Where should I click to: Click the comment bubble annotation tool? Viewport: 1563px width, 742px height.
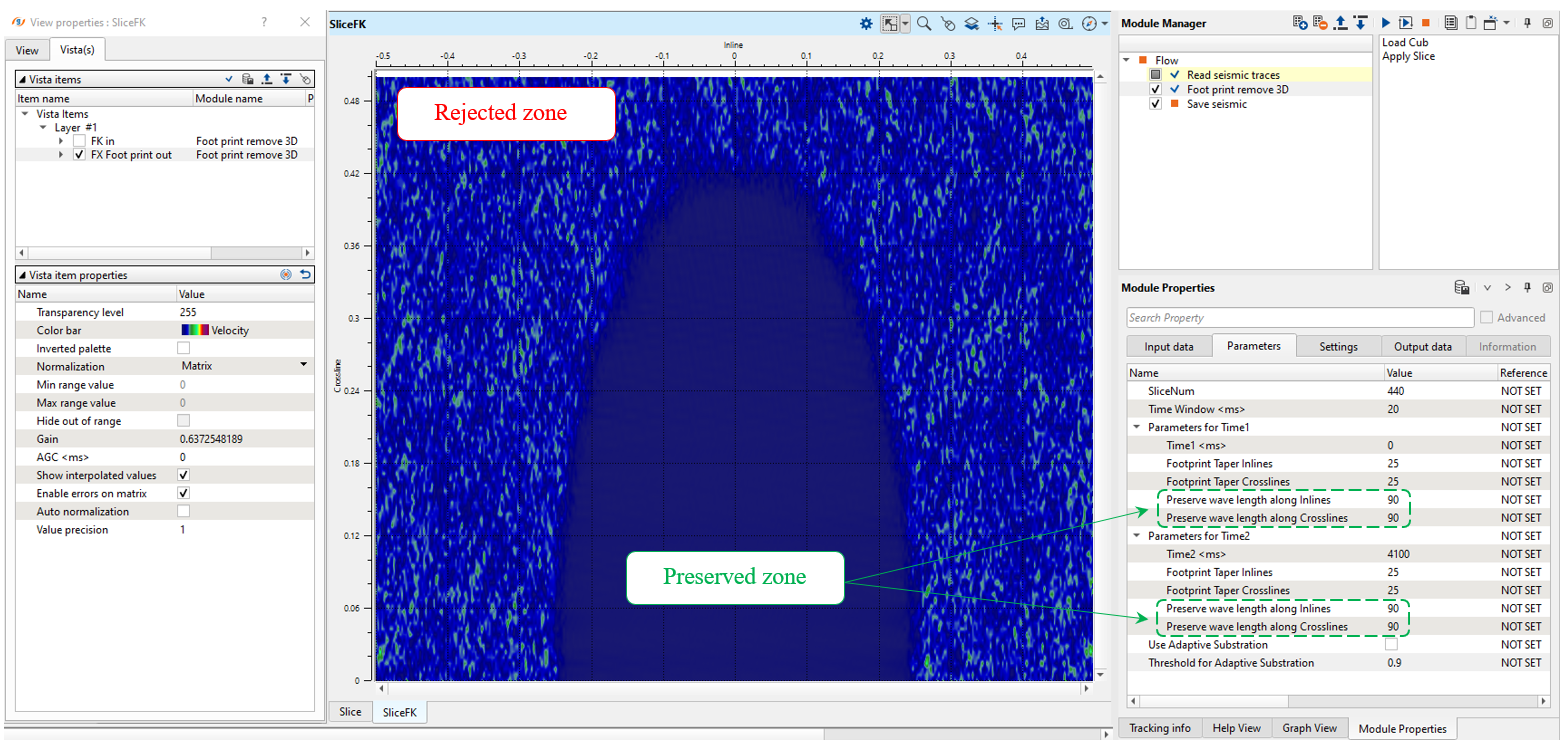[x=1019, y=23]
